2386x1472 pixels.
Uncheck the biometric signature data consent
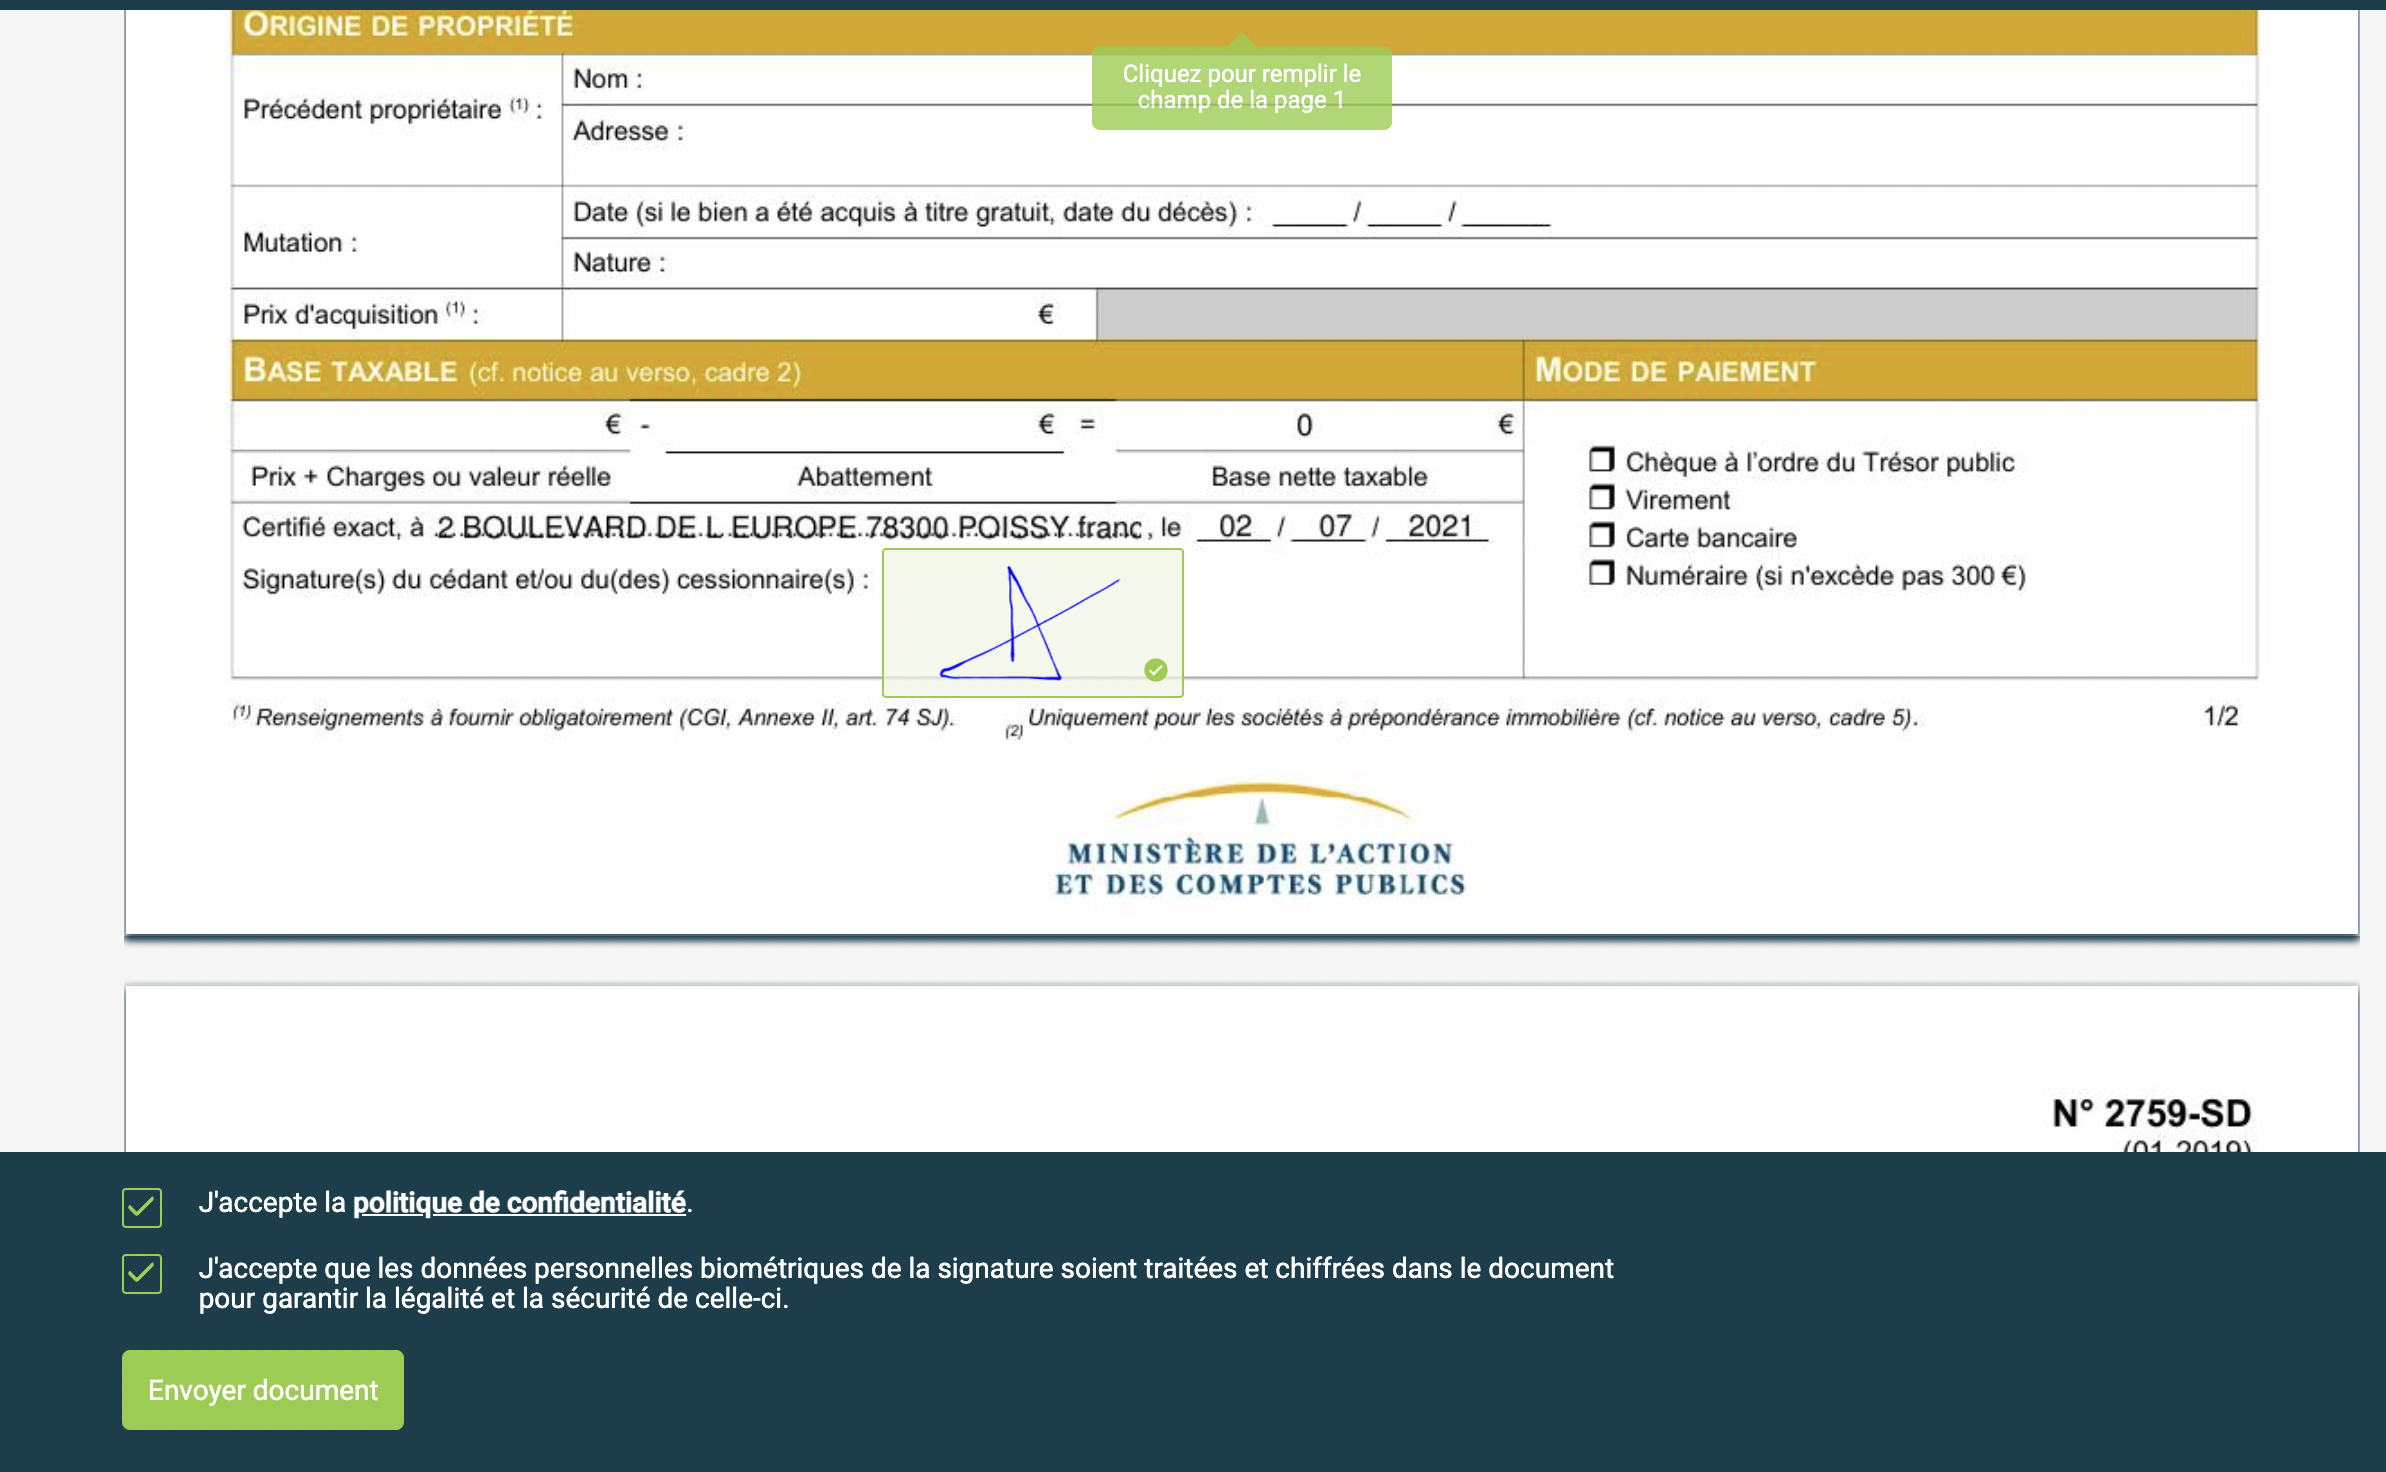point(141,1275)
